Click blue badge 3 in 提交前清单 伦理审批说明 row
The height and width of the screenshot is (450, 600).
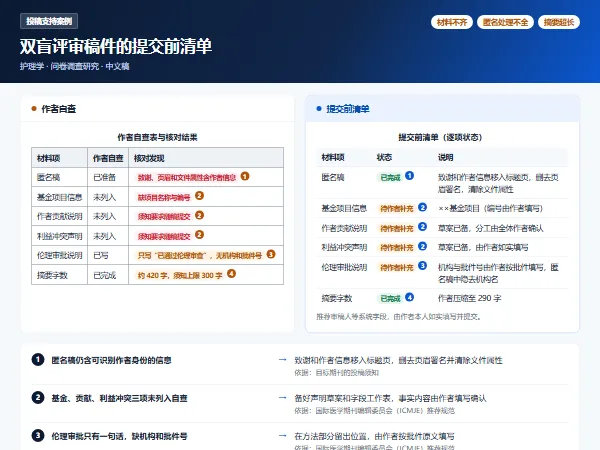tap(422, 266)
